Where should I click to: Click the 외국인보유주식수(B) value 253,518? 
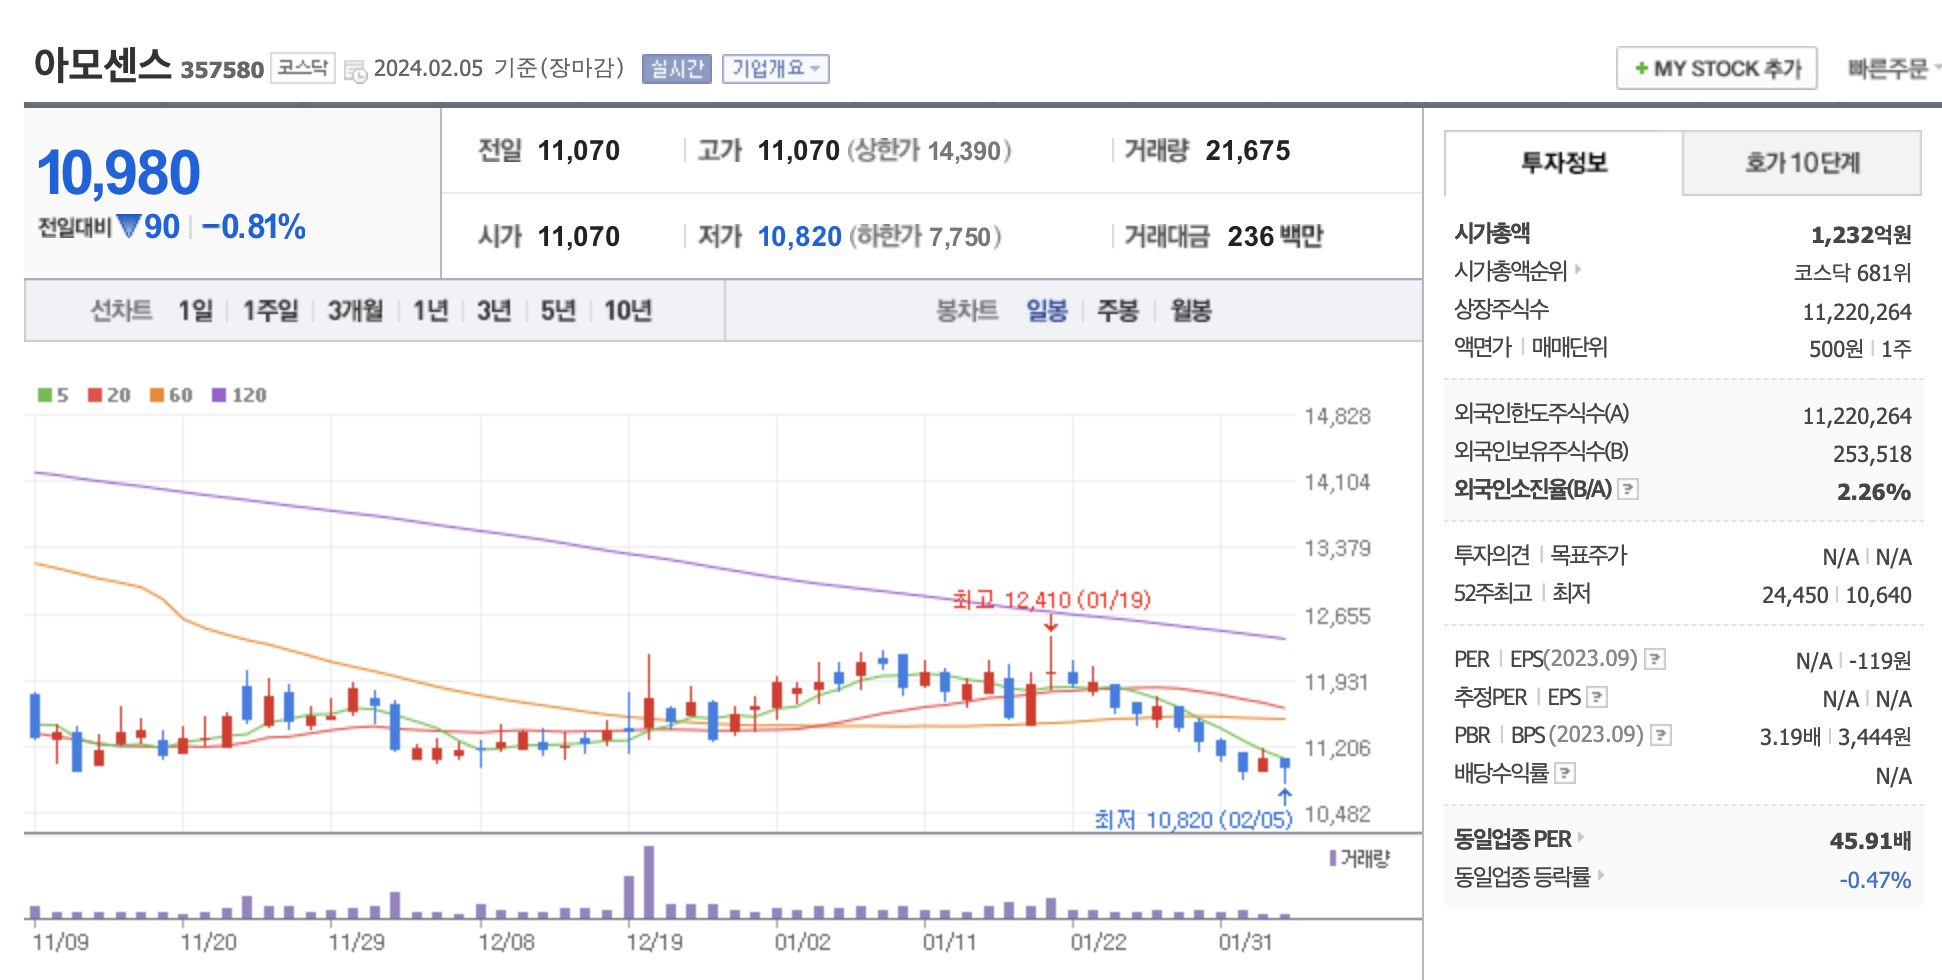pos(1872,454)
